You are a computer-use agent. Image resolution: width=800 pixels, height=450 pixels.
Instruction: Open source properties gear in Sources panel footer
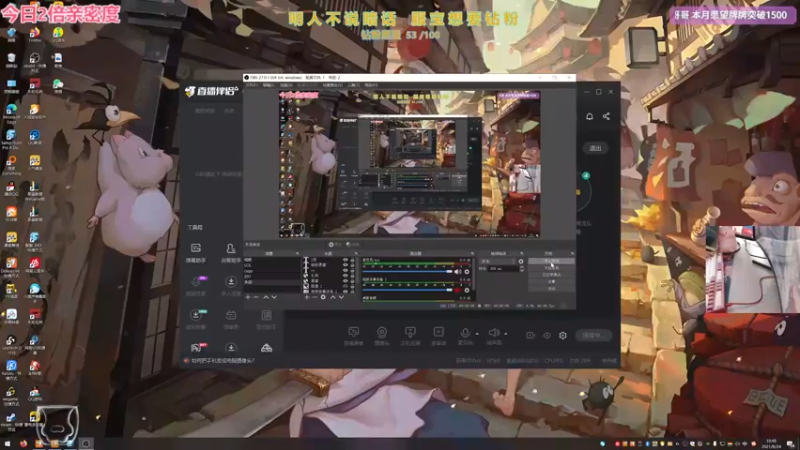pos(323,297)
